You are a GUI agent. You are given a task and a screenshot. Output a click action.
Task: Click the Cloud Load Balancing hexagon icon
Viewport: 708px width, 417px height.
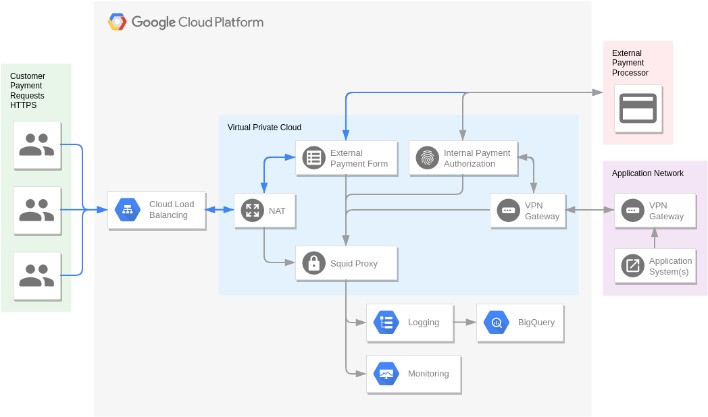point(128,210)
